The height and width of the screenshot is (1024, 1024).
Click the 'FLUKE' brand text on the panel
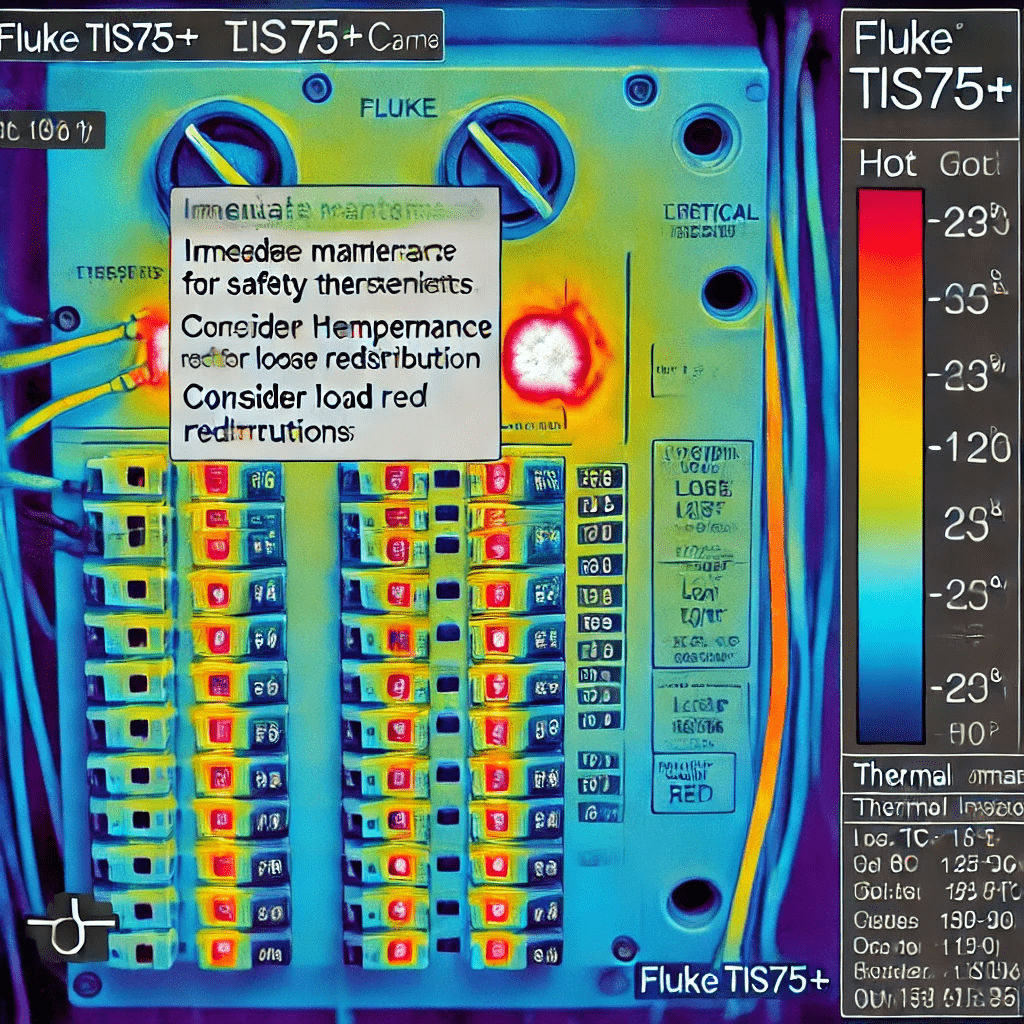coord(398,108)
